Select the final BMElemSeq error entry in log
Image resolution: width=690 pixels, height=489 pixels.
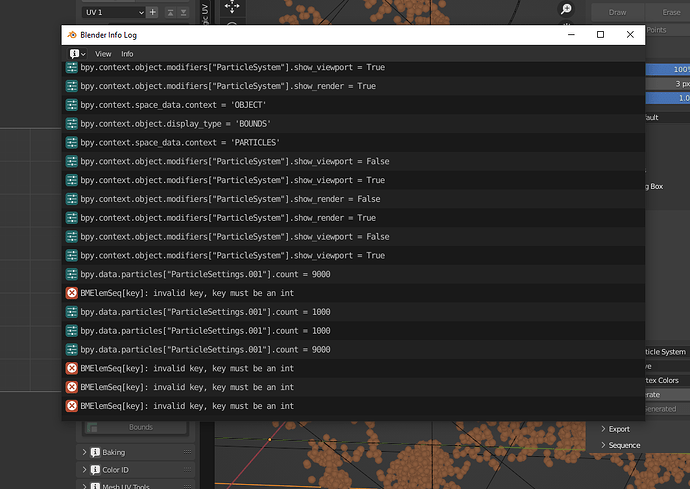(x=353, y=406)
